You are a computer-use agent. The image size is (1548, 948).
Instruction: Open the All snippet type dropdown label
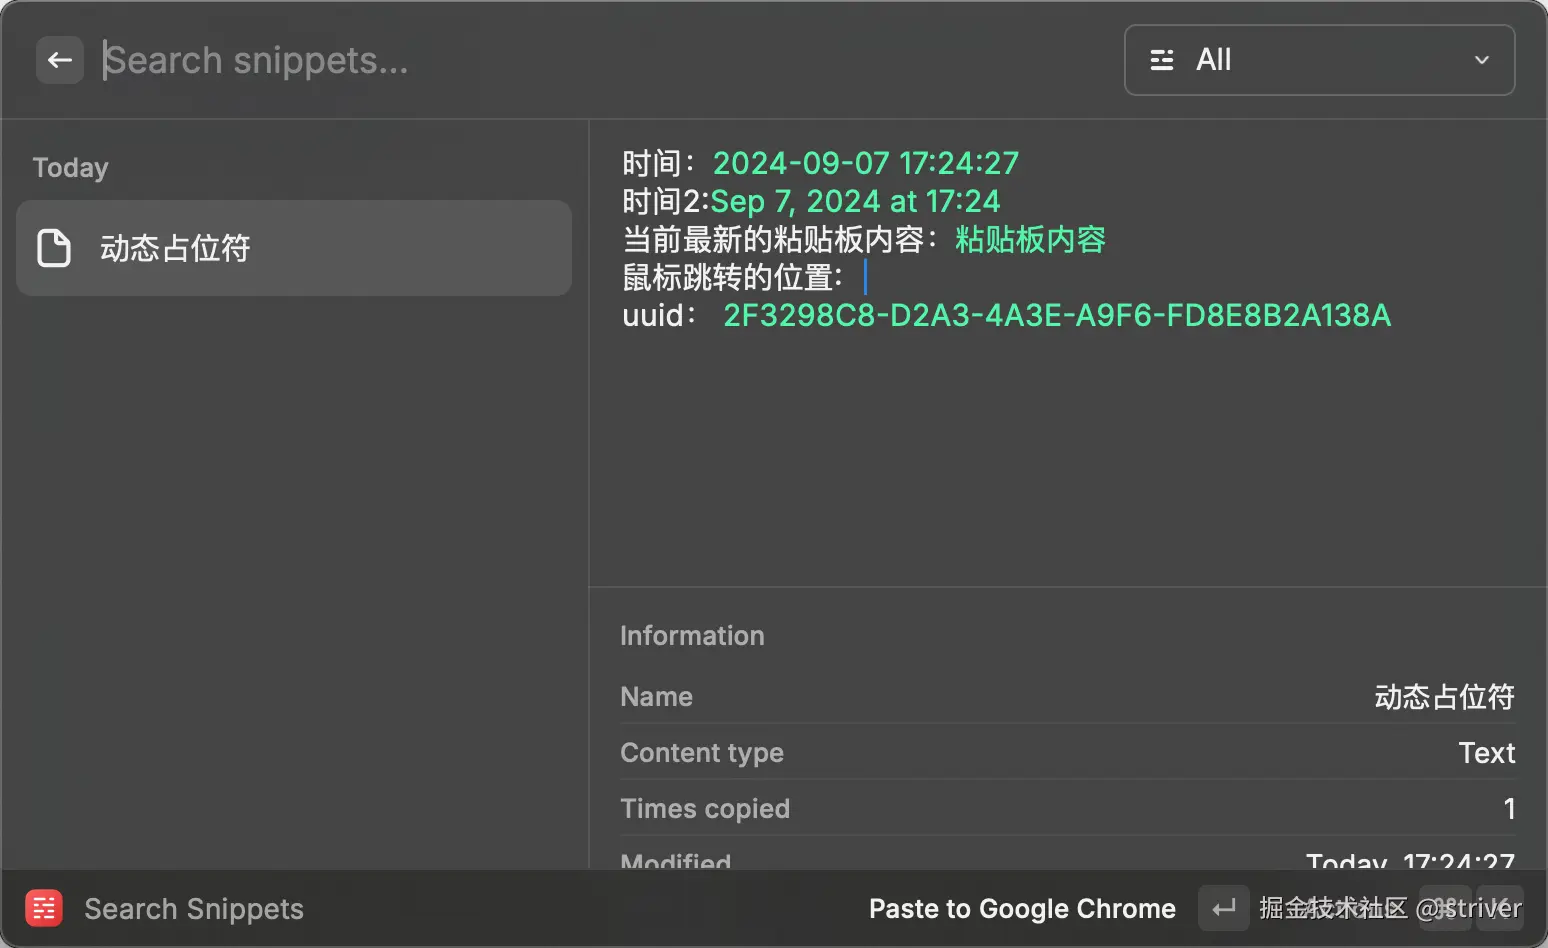coord(1214,60)
